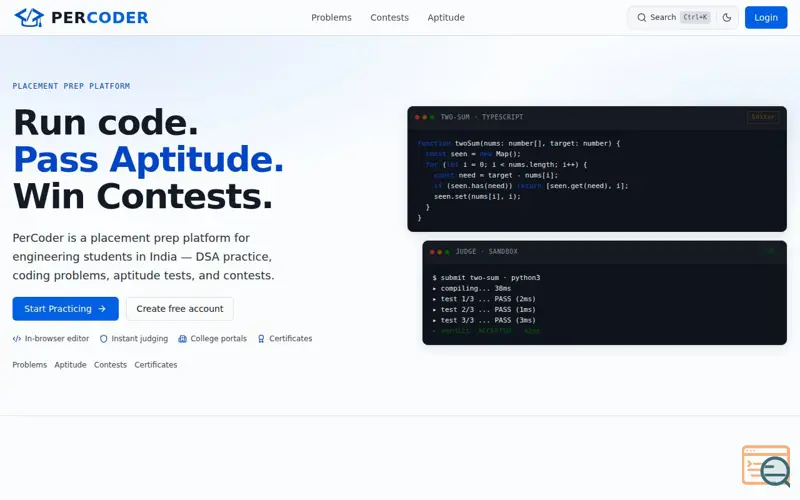Click the Ctrl+K shortcut badge

(695, 17)
